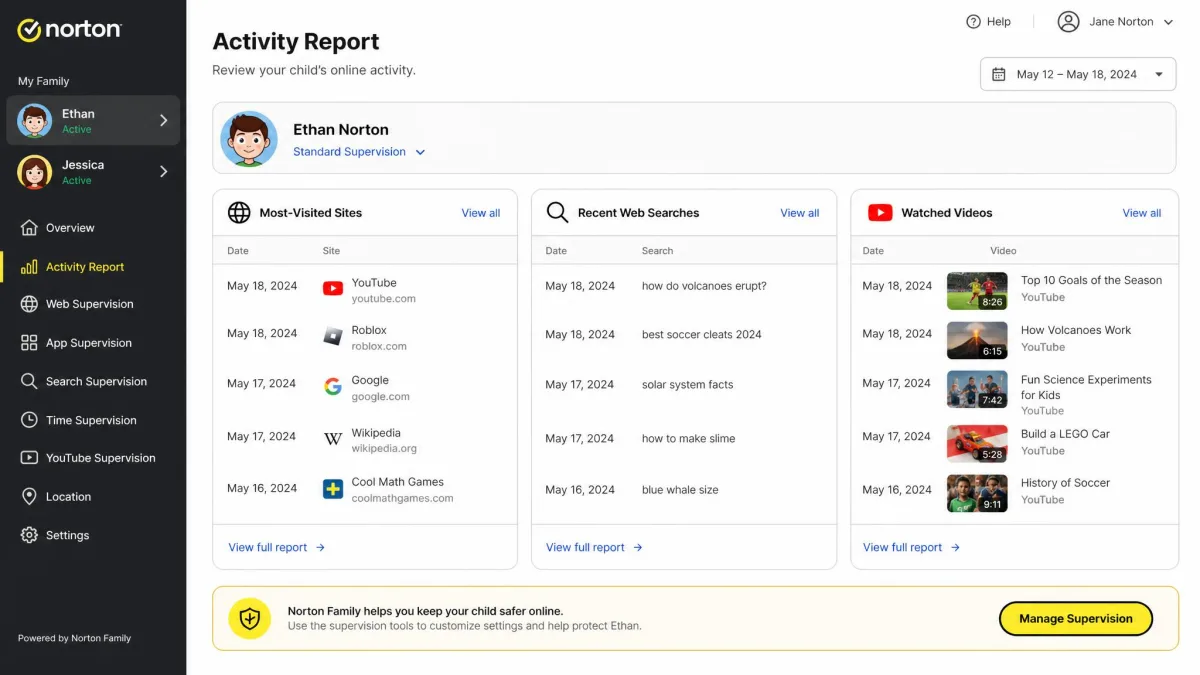1200x675 pixels.
Task: Open Location pin icon
Action: [29, 497]
